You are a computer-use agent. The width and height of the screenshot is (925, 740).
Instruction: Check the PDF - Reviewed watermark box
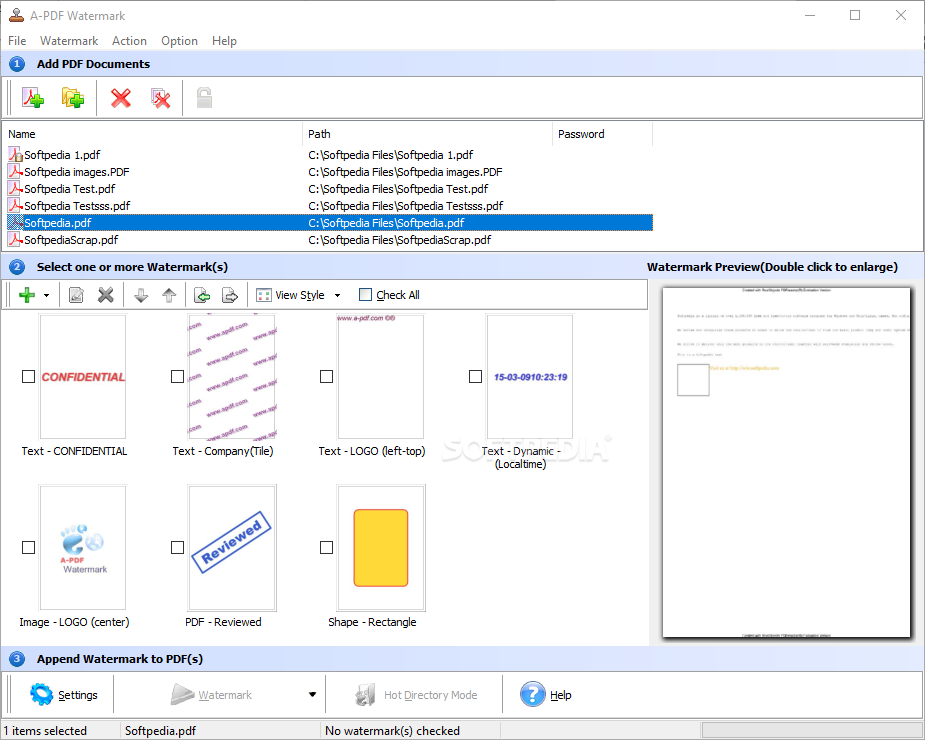(177, 548)
